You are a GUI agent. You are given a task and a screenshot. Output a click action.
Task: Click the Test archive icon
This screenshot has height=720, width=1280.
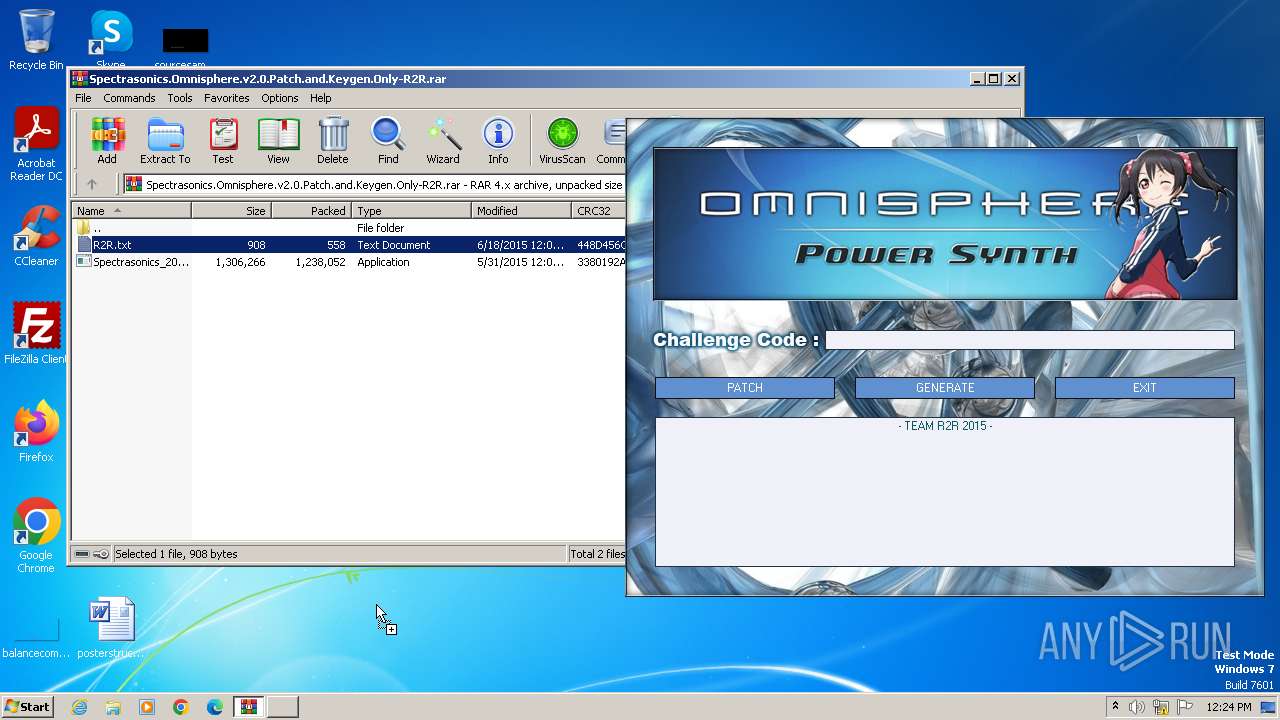[x=223, y=141]
